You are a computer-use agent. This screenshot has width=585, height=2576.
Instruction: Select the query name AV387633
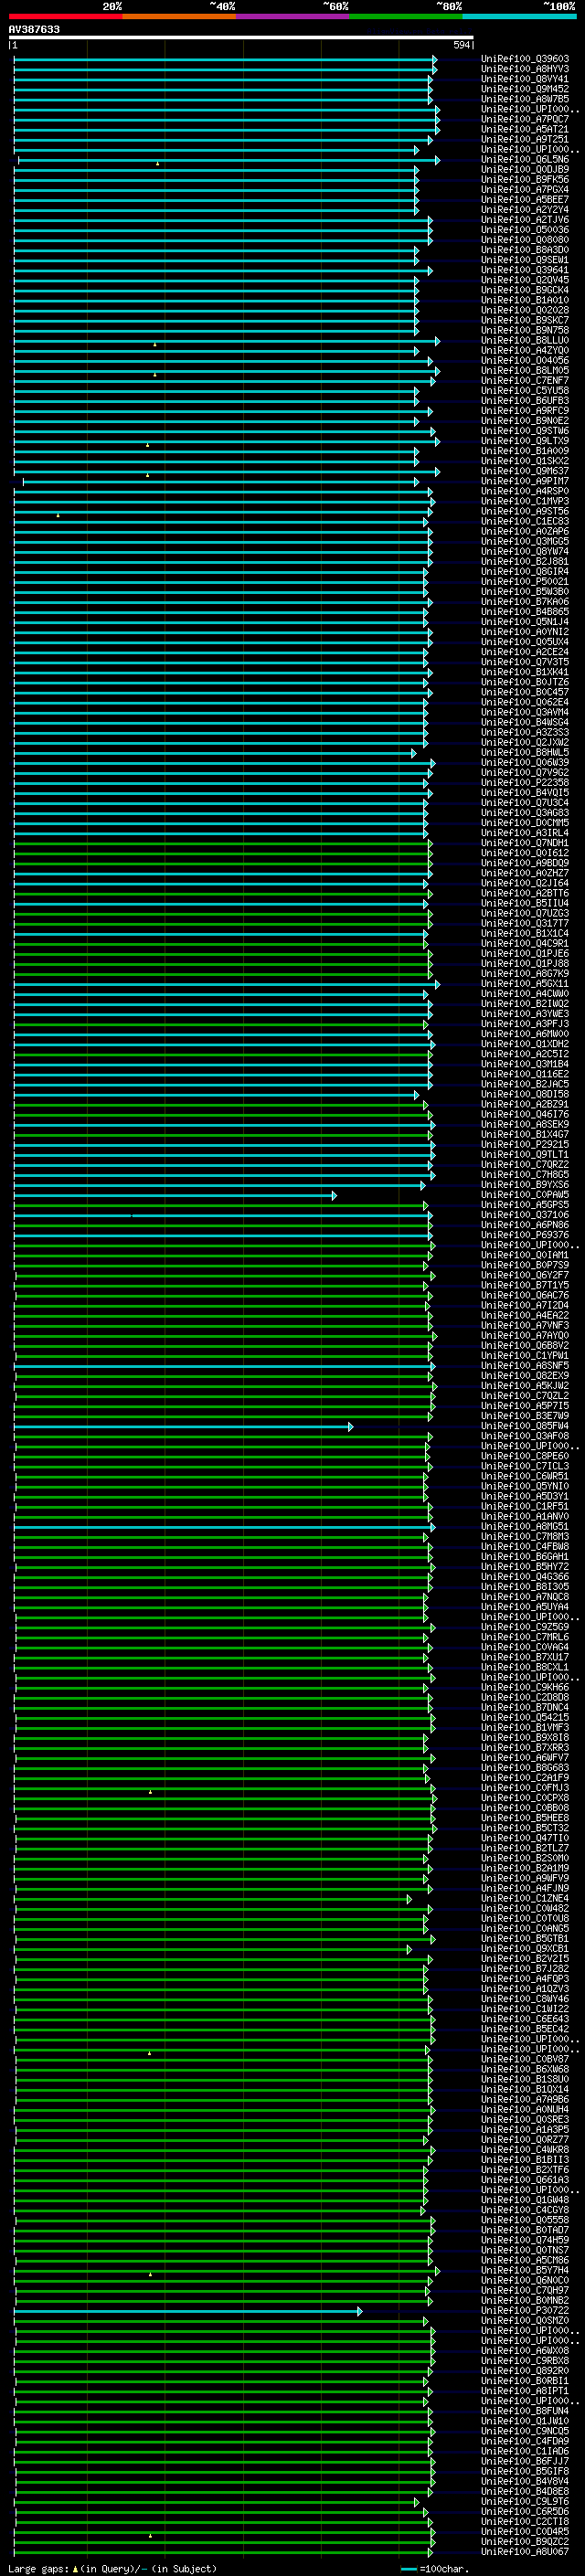(34, 29)
